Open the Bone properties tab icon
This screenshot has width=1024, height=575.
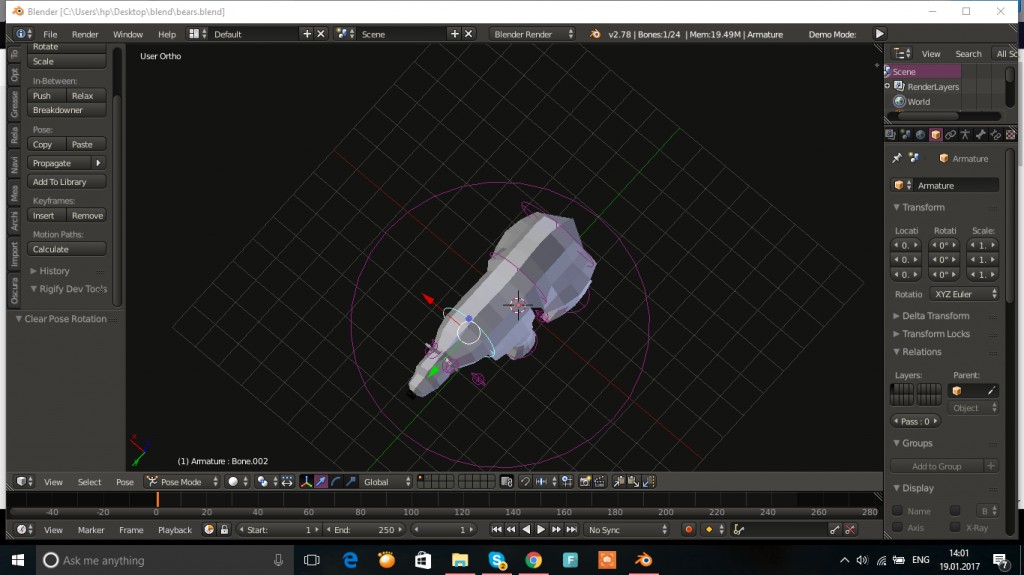(980, 134)
